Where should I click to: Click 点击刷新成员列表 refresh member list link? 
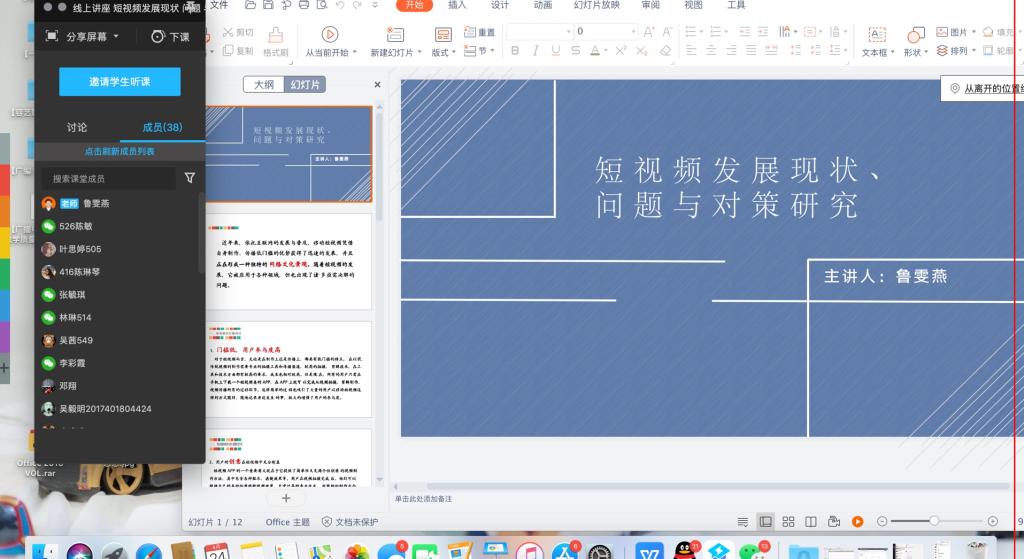point(120,152)
